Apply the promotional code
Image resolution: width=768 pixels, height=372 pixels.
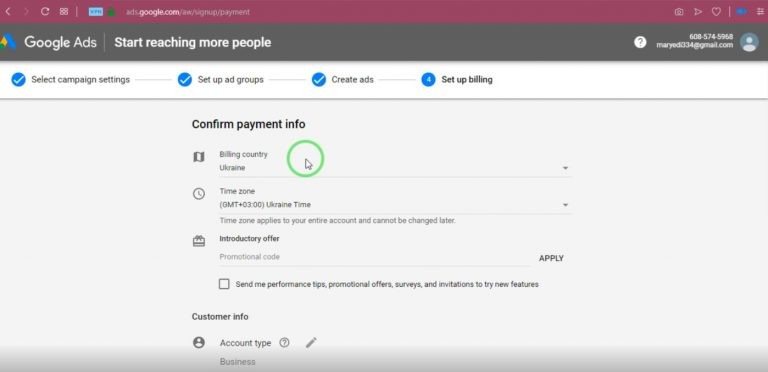click(551, 258)
